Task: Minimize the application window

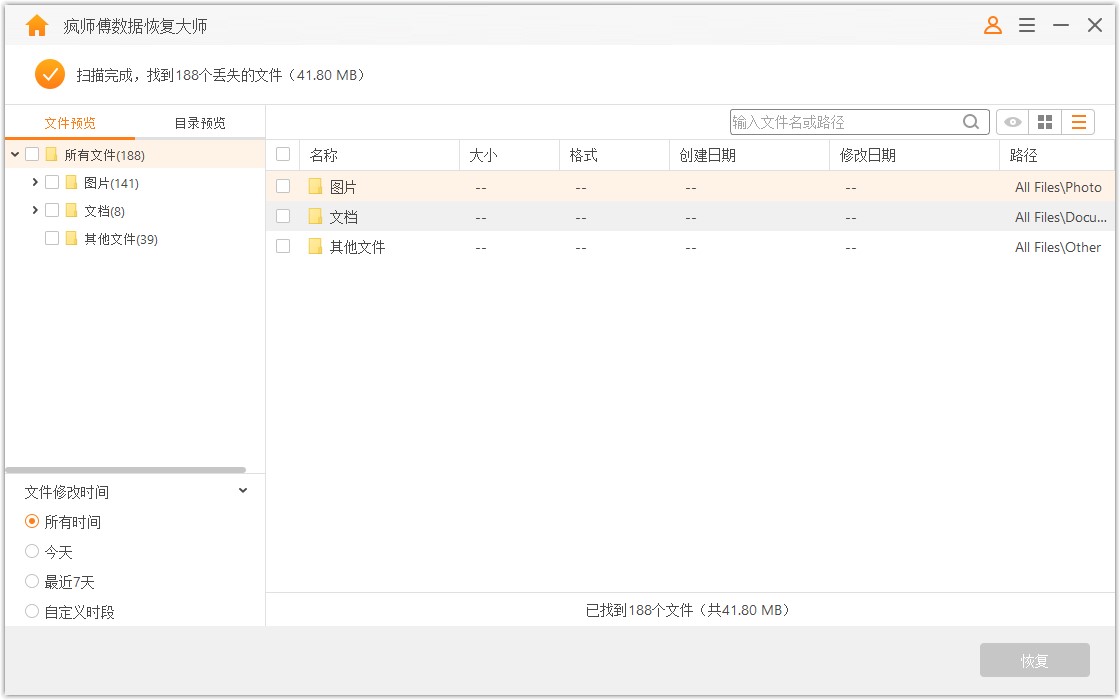Action: (1061, 25)
